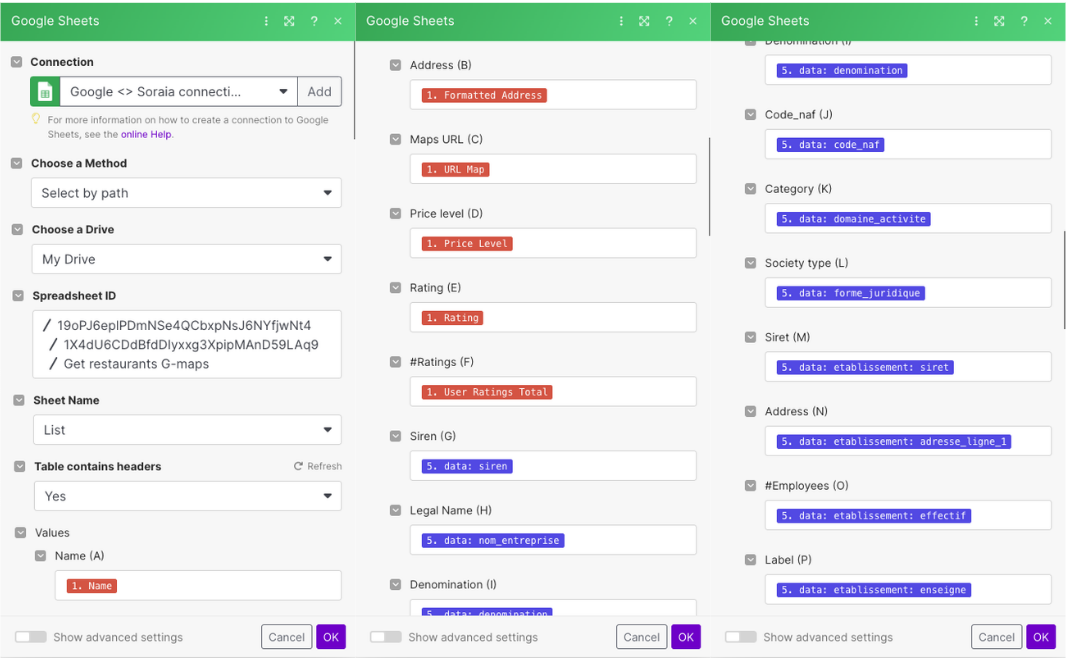Expand the first Google Sheets panel to fullscreen
1066x658 pixels.
tap(289, 21)
